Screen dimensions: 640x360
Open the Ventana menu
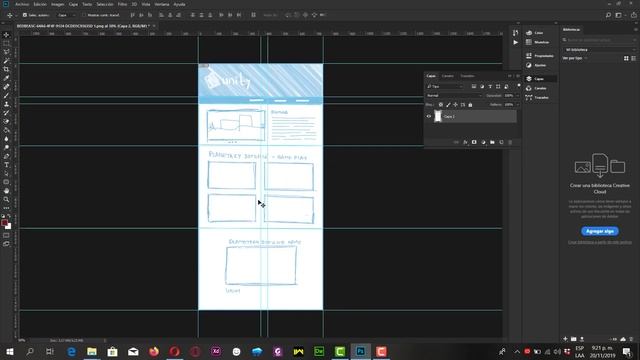click(162, 4)
